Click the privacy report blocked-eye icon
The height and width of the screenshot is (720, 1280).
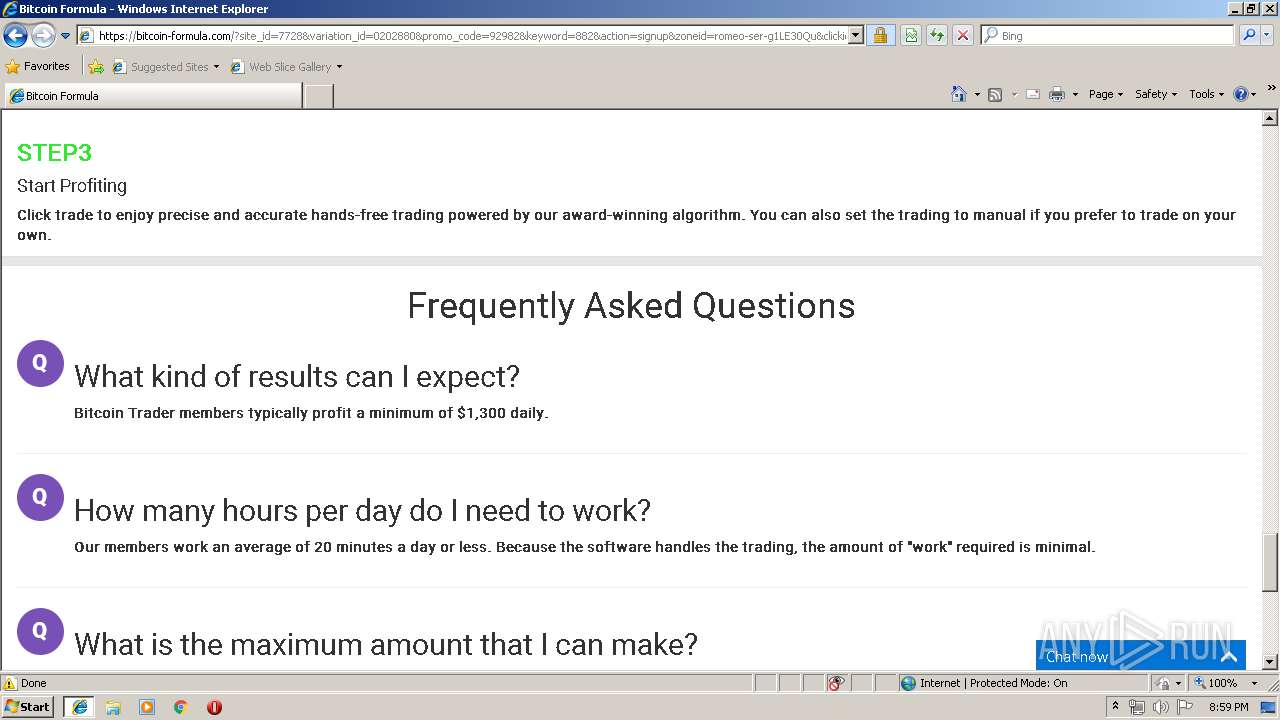836,683
